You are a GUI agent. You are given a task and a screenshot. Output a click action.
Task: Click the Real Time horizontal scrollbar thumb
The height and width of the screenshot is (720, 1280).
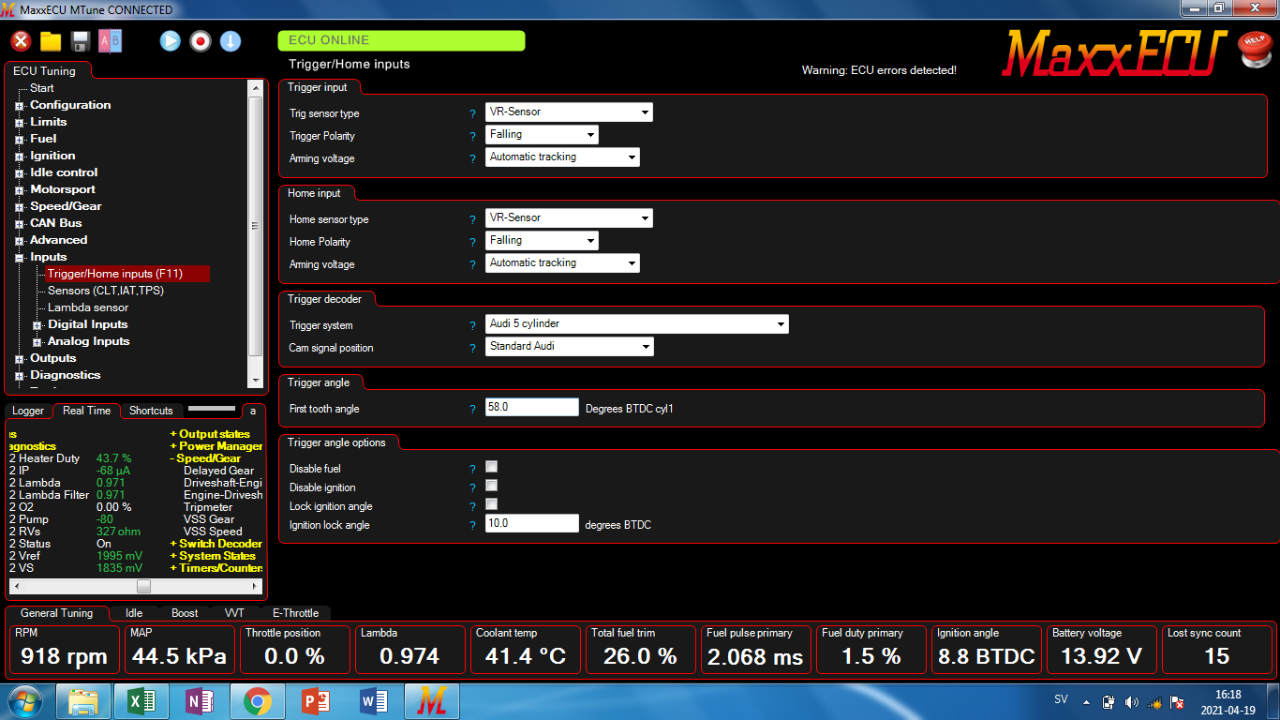[144, 587]
